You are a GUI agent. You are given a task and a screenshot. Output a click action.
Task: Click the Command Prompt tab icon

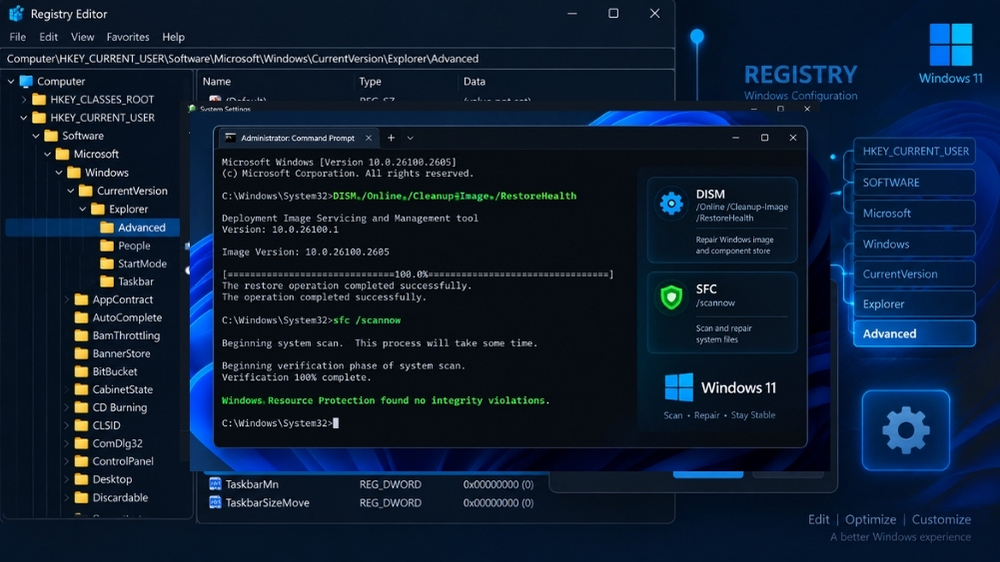tap(230, 138)
